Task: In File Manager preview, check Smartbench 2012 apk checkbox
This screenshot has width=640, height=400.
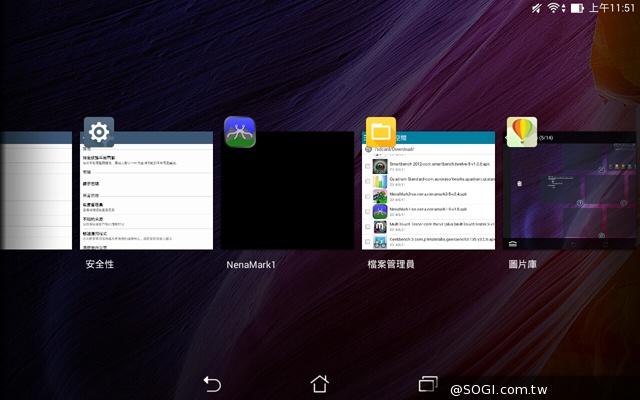Action: click(x=368, y=167)
